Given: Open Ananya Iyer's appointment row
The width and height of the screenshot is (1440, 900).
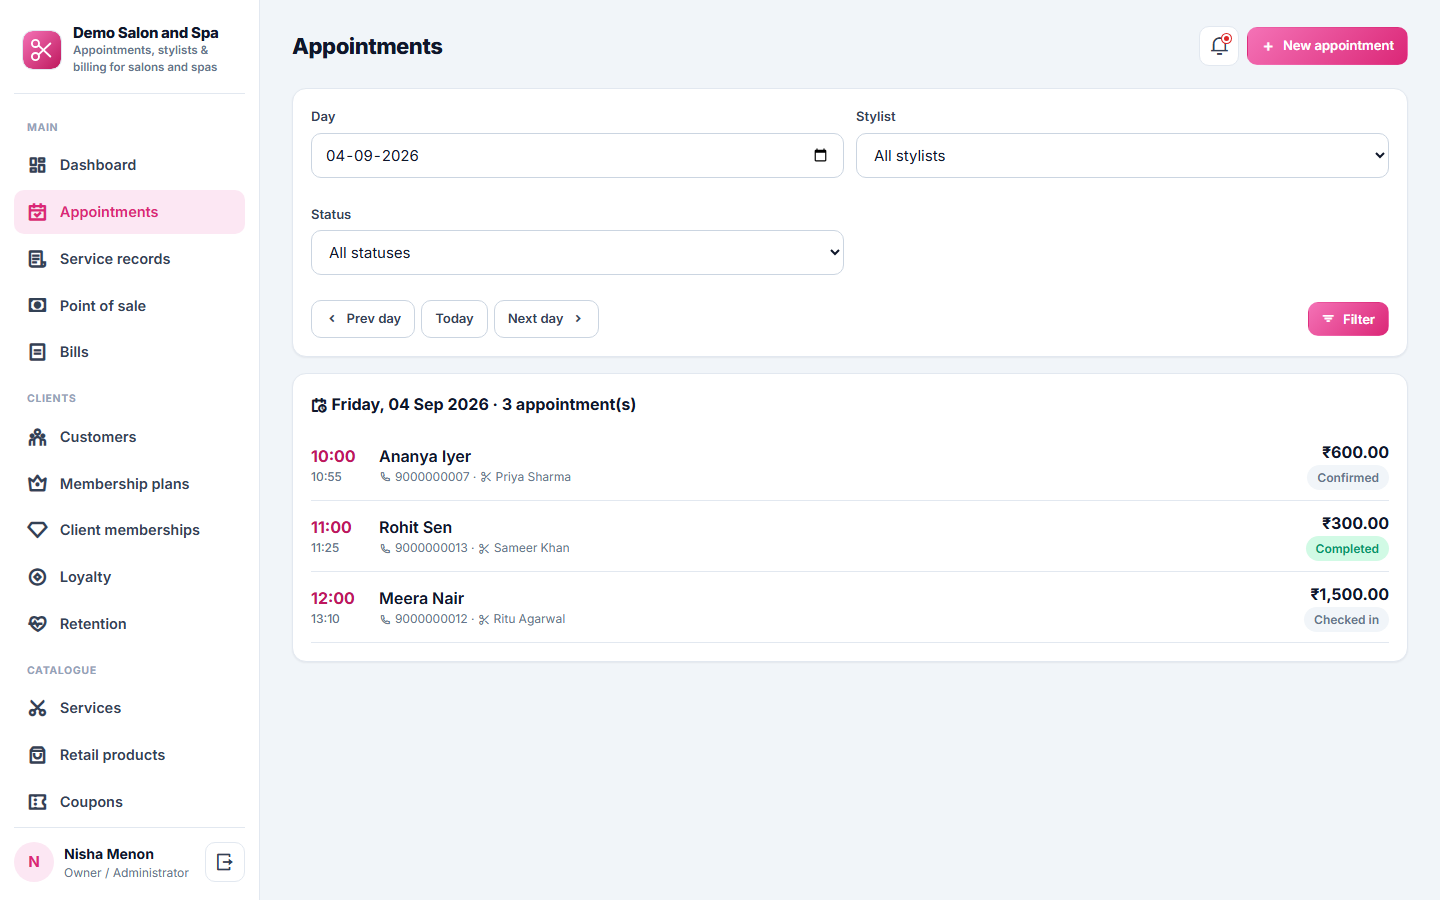Looking at the screenshot, I should tap(850, 465).
